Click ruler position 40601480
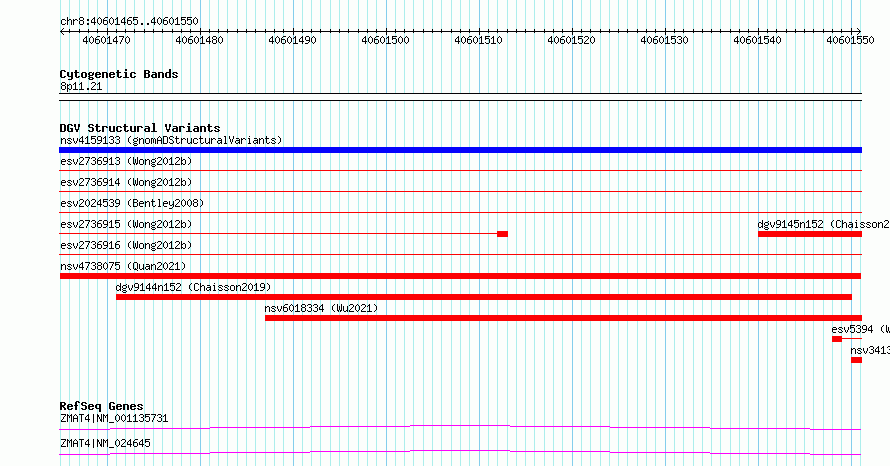 coord(200,40)
